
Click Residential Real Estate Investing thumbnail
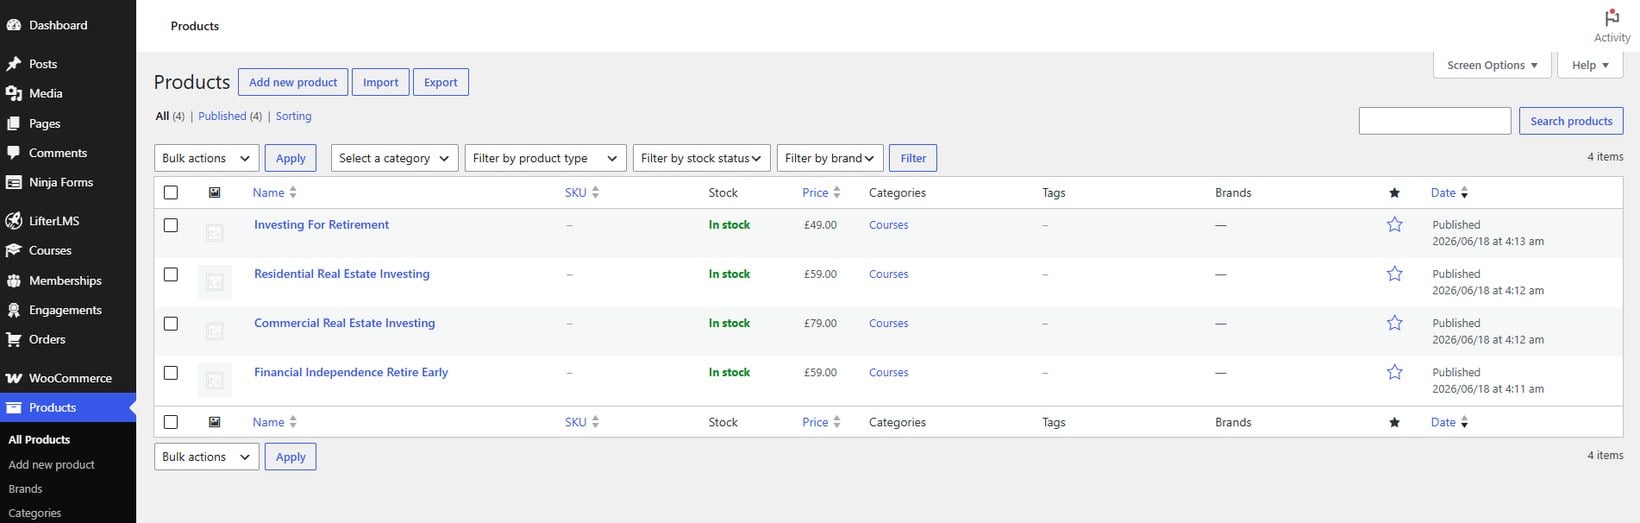214,282
